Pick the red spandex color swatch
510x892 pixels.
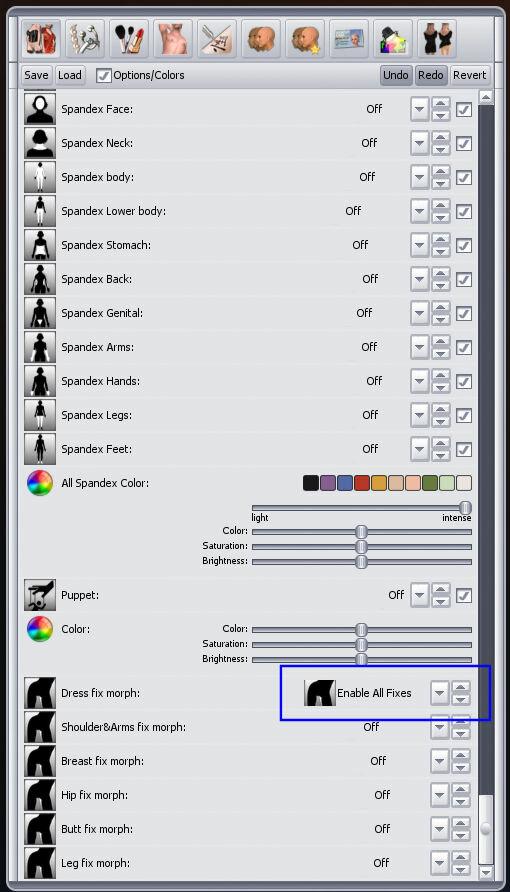(362, 484)
